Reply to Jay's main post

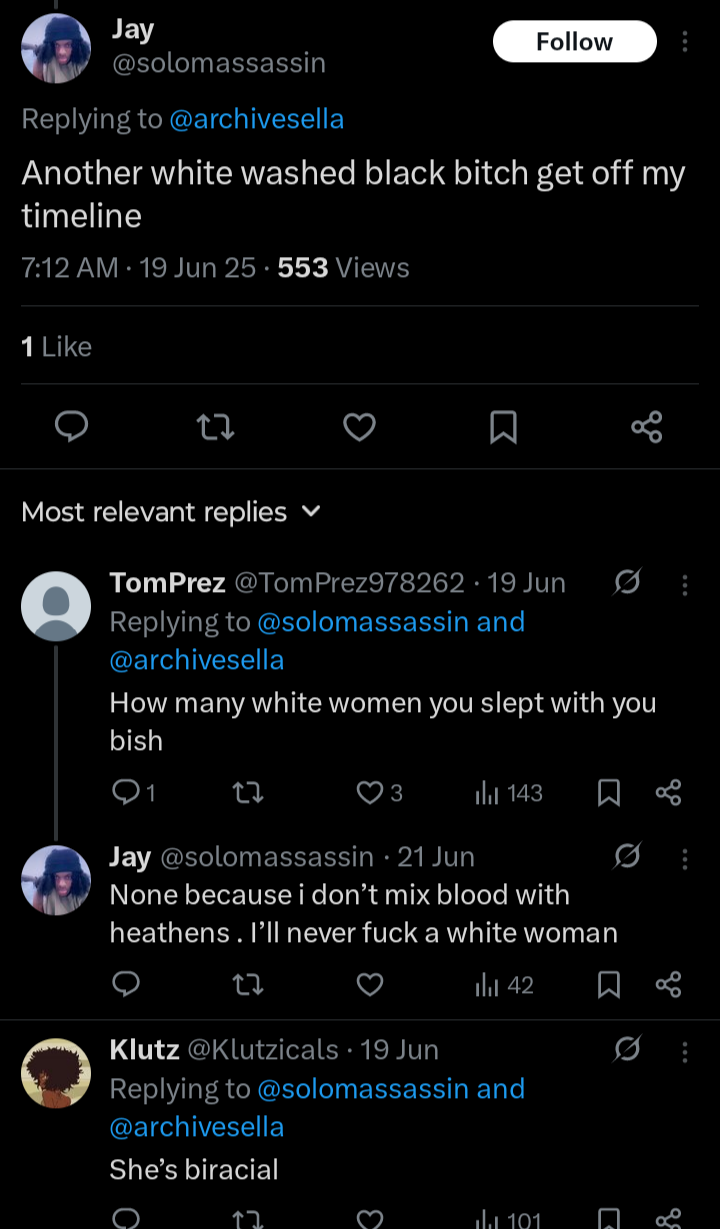[70, 428]
